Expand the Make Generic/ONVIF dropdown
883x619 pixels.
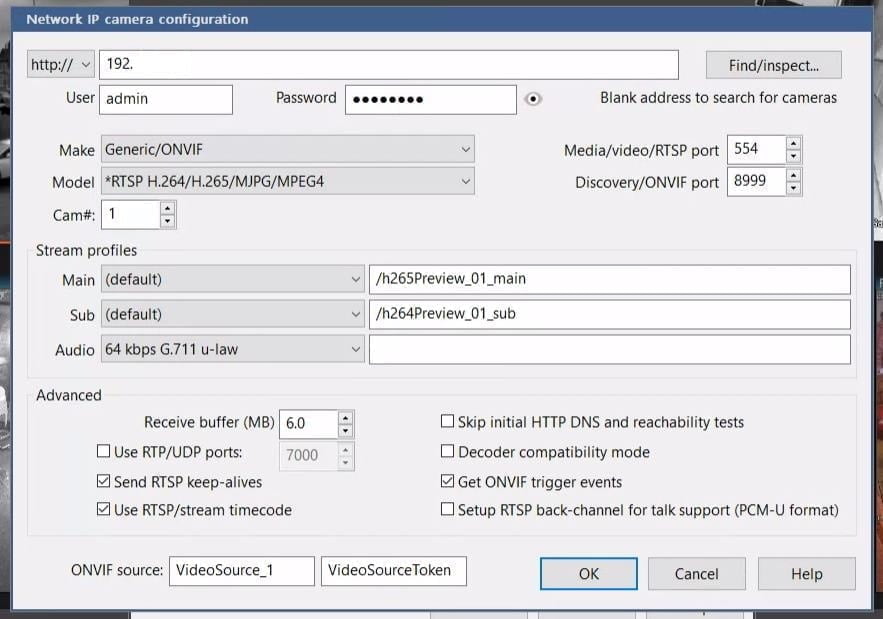coord(287,150)
